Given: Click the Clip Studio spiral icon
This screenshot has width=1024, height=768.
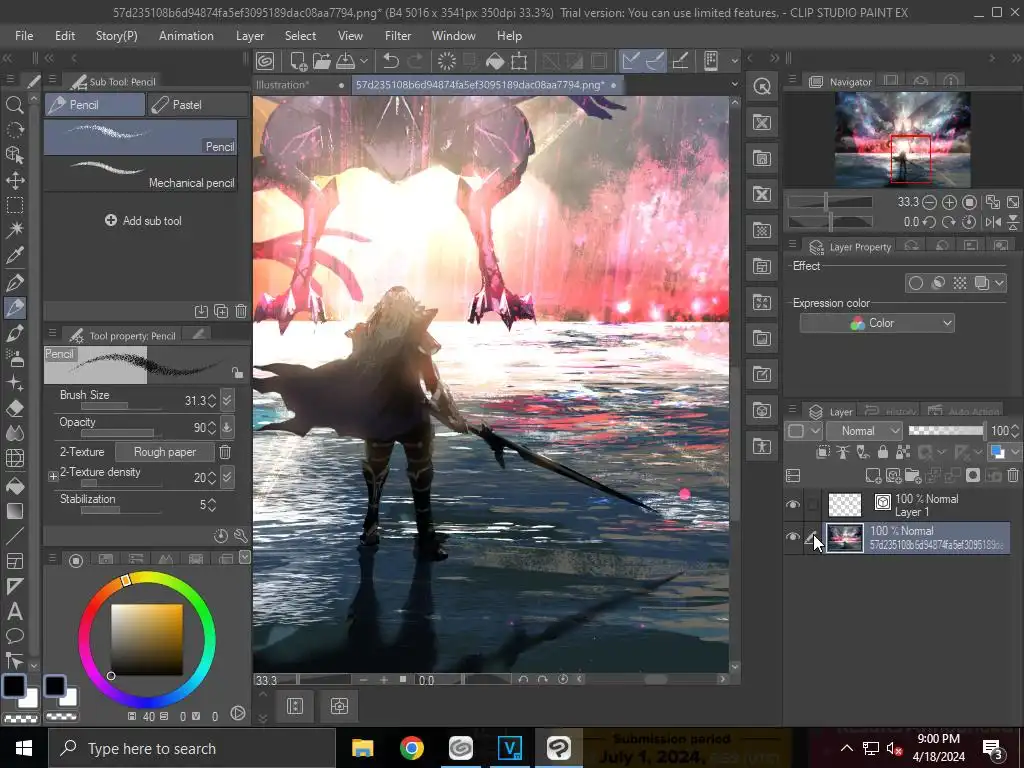Looking at the screenshot, I should (x=265, y=61).
